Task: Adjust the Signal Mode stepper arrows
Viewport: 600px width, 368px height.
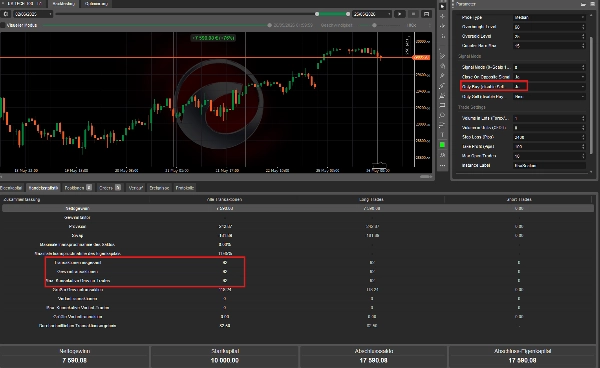Action: 583,67
